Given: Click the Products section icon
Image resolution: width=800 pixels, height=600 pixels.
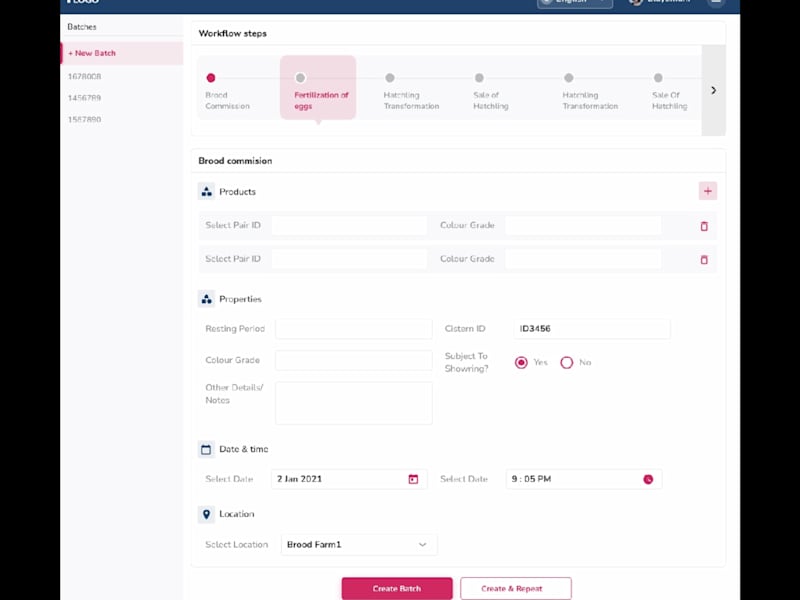Looking at the screenshot, I should [x=207, y=191].
